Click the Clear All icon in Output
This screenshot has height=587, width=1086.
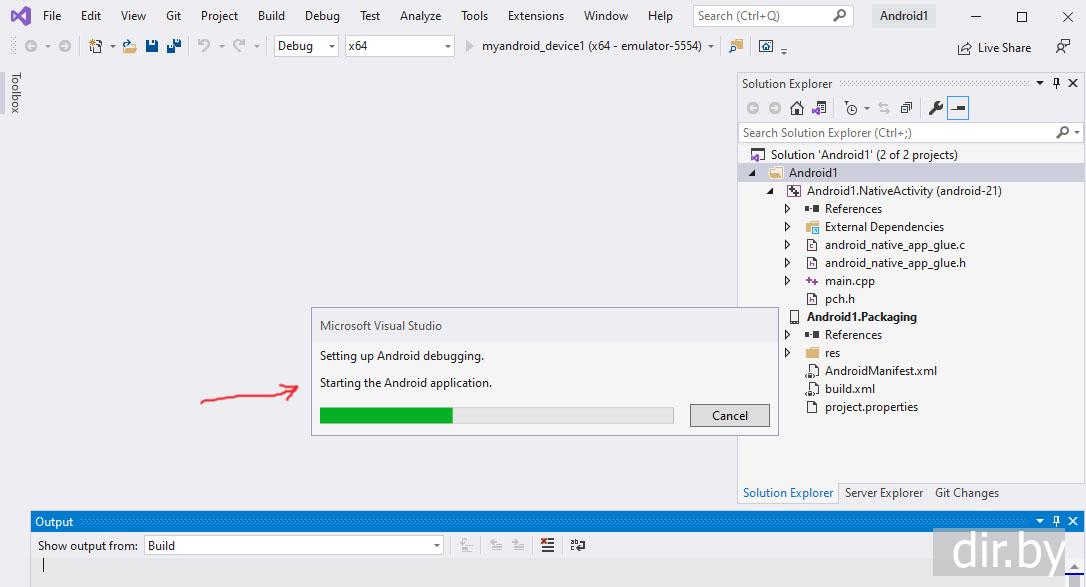(x=547, y=545)
